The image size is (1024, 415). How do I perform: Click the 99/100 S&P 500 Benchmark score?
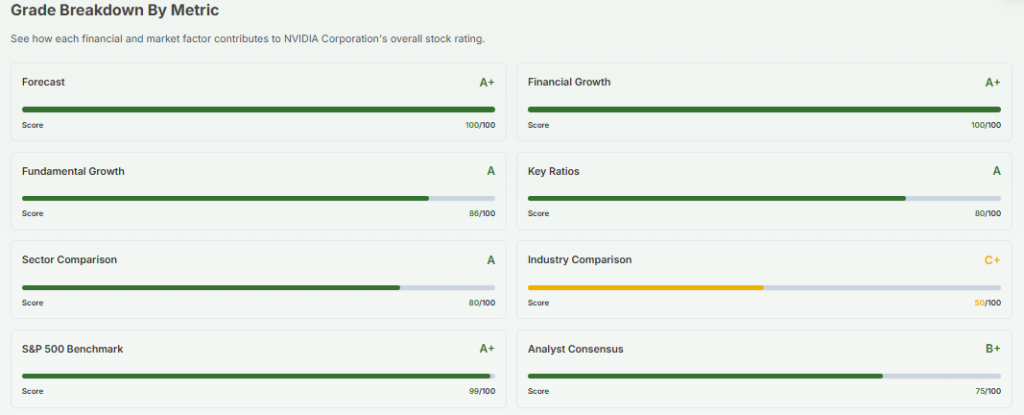pos(482,391)
